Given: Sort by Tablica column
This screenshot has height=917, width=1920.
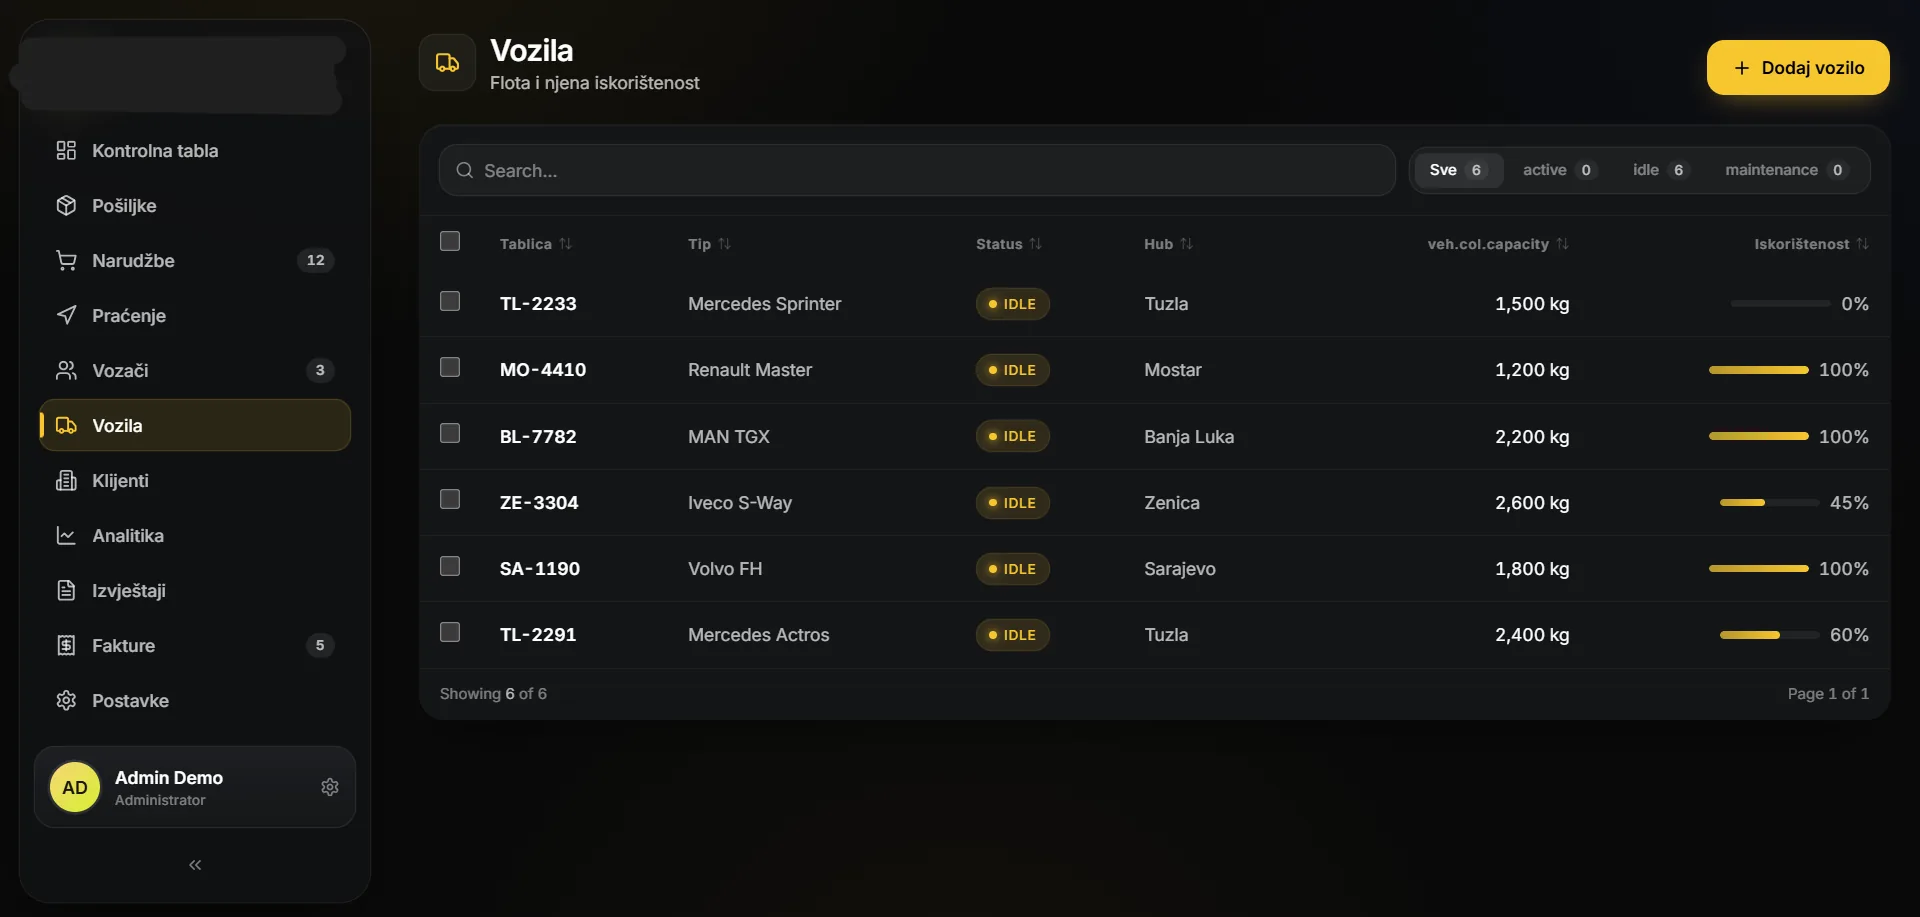Looking at the screenshot, I should point(536,244).
